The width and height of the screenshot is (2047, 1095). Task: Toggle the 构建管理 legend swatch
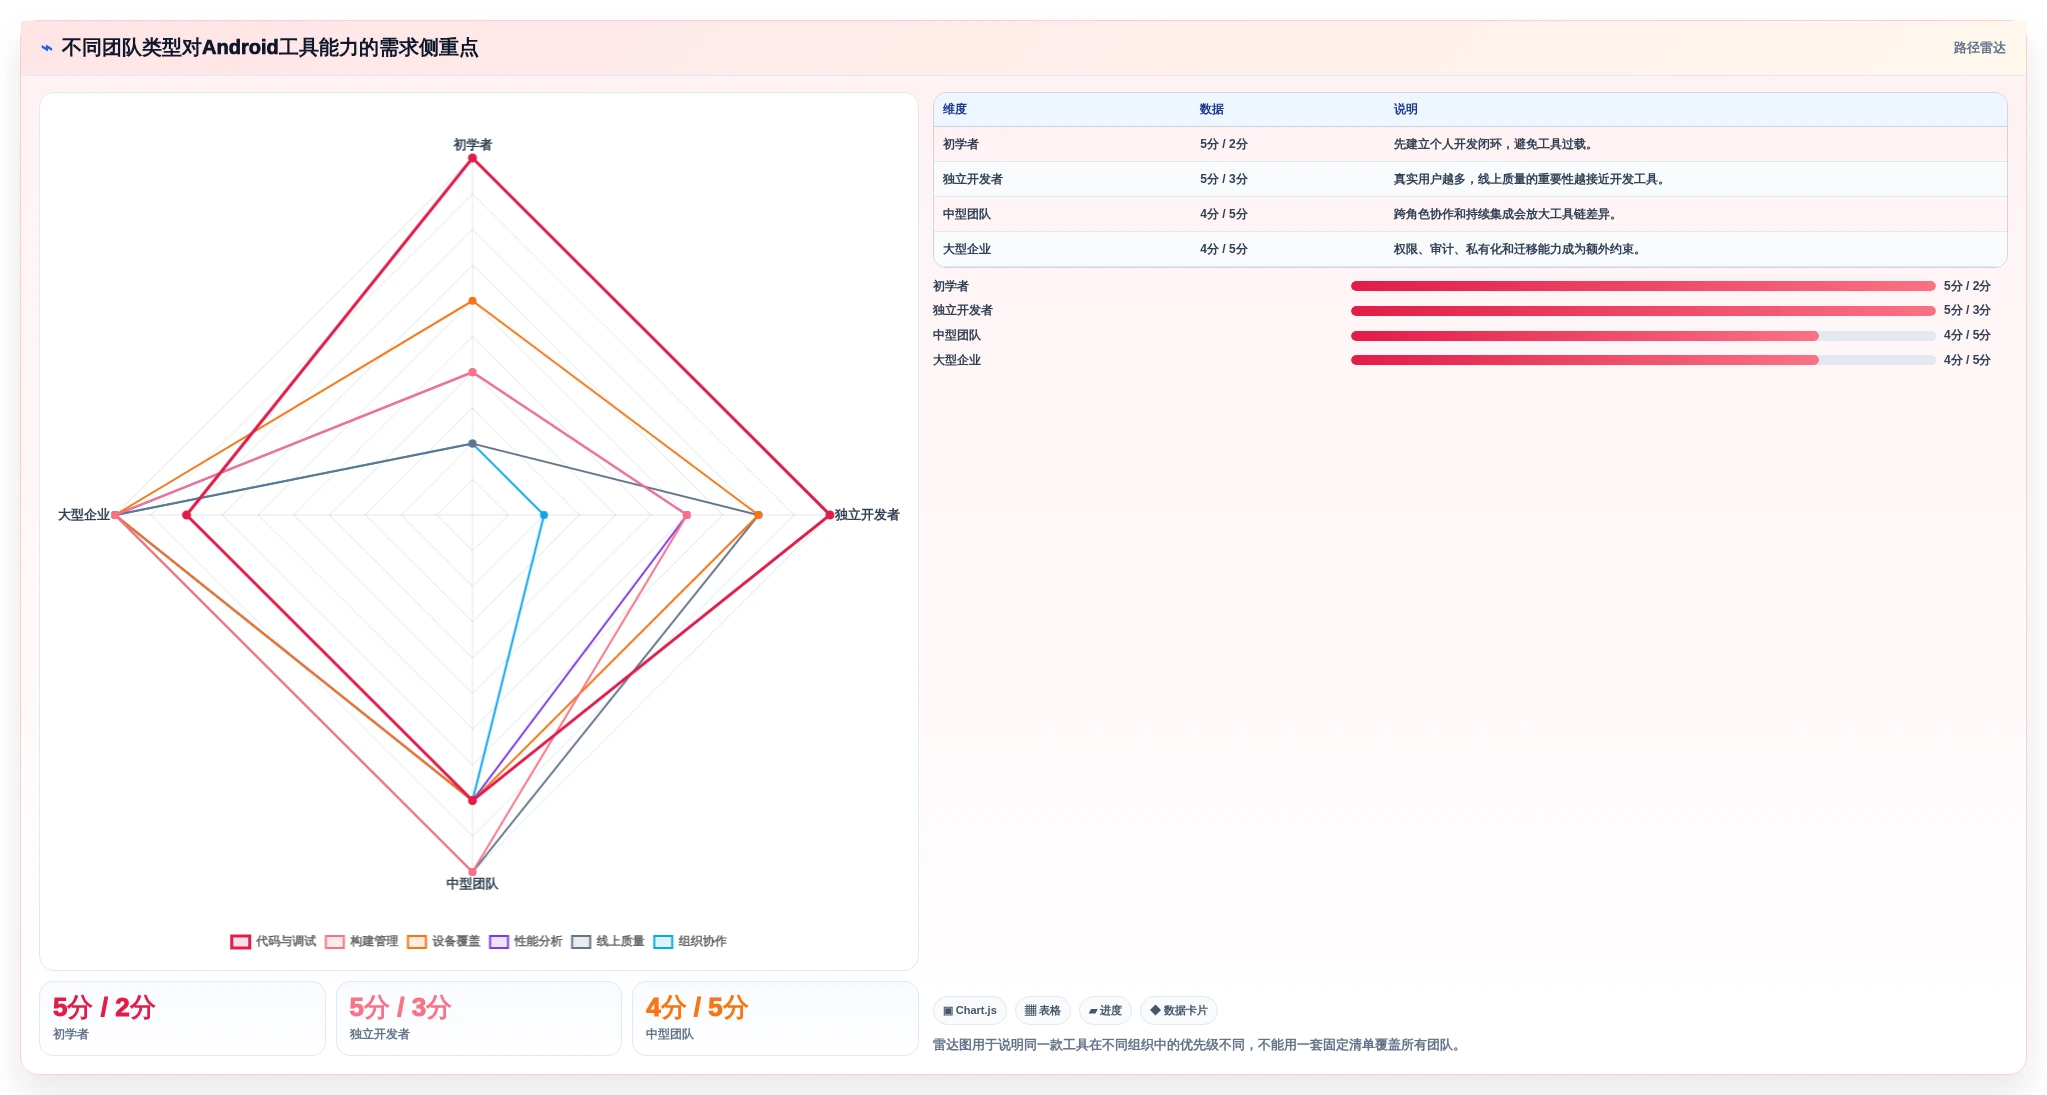[x=334, y=942]
